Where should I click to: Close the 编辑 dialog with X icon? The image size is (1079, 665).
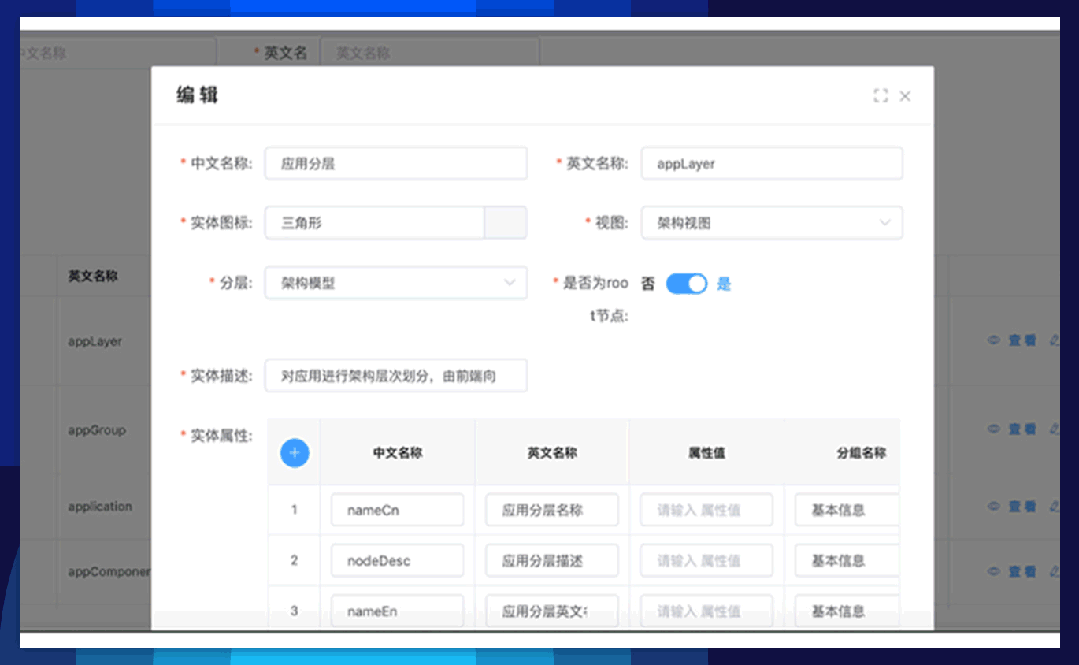point(905,96)
